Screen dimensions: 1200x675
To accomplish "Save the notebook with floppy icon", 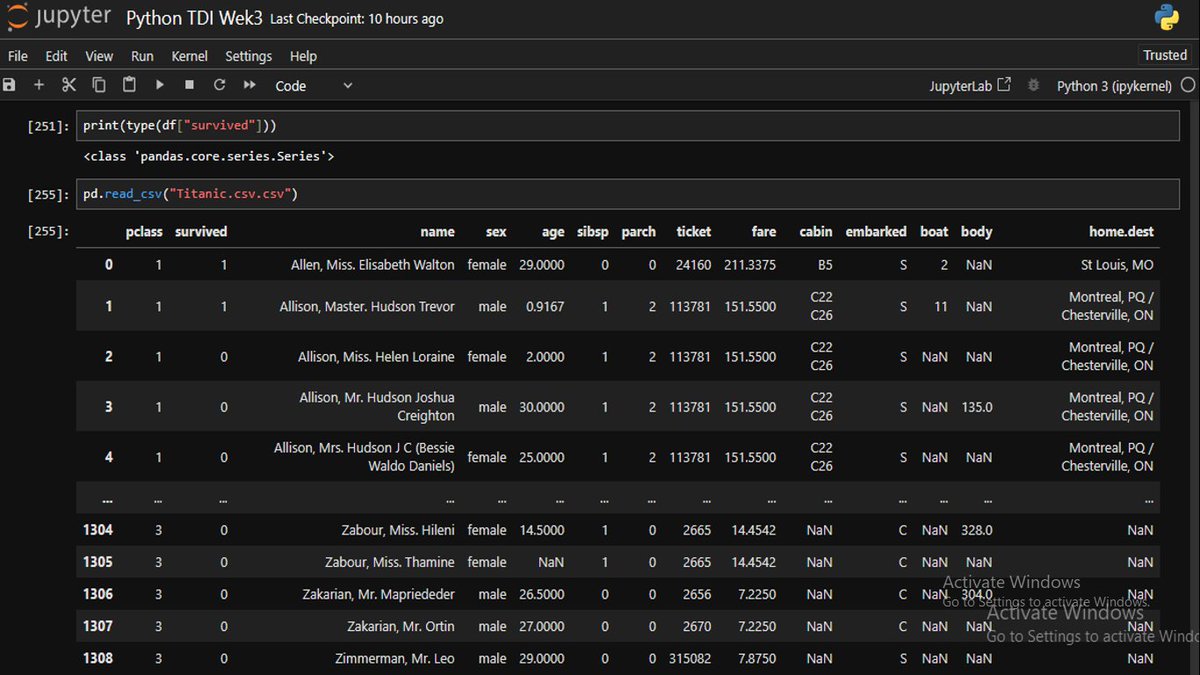I will (10, 86).
